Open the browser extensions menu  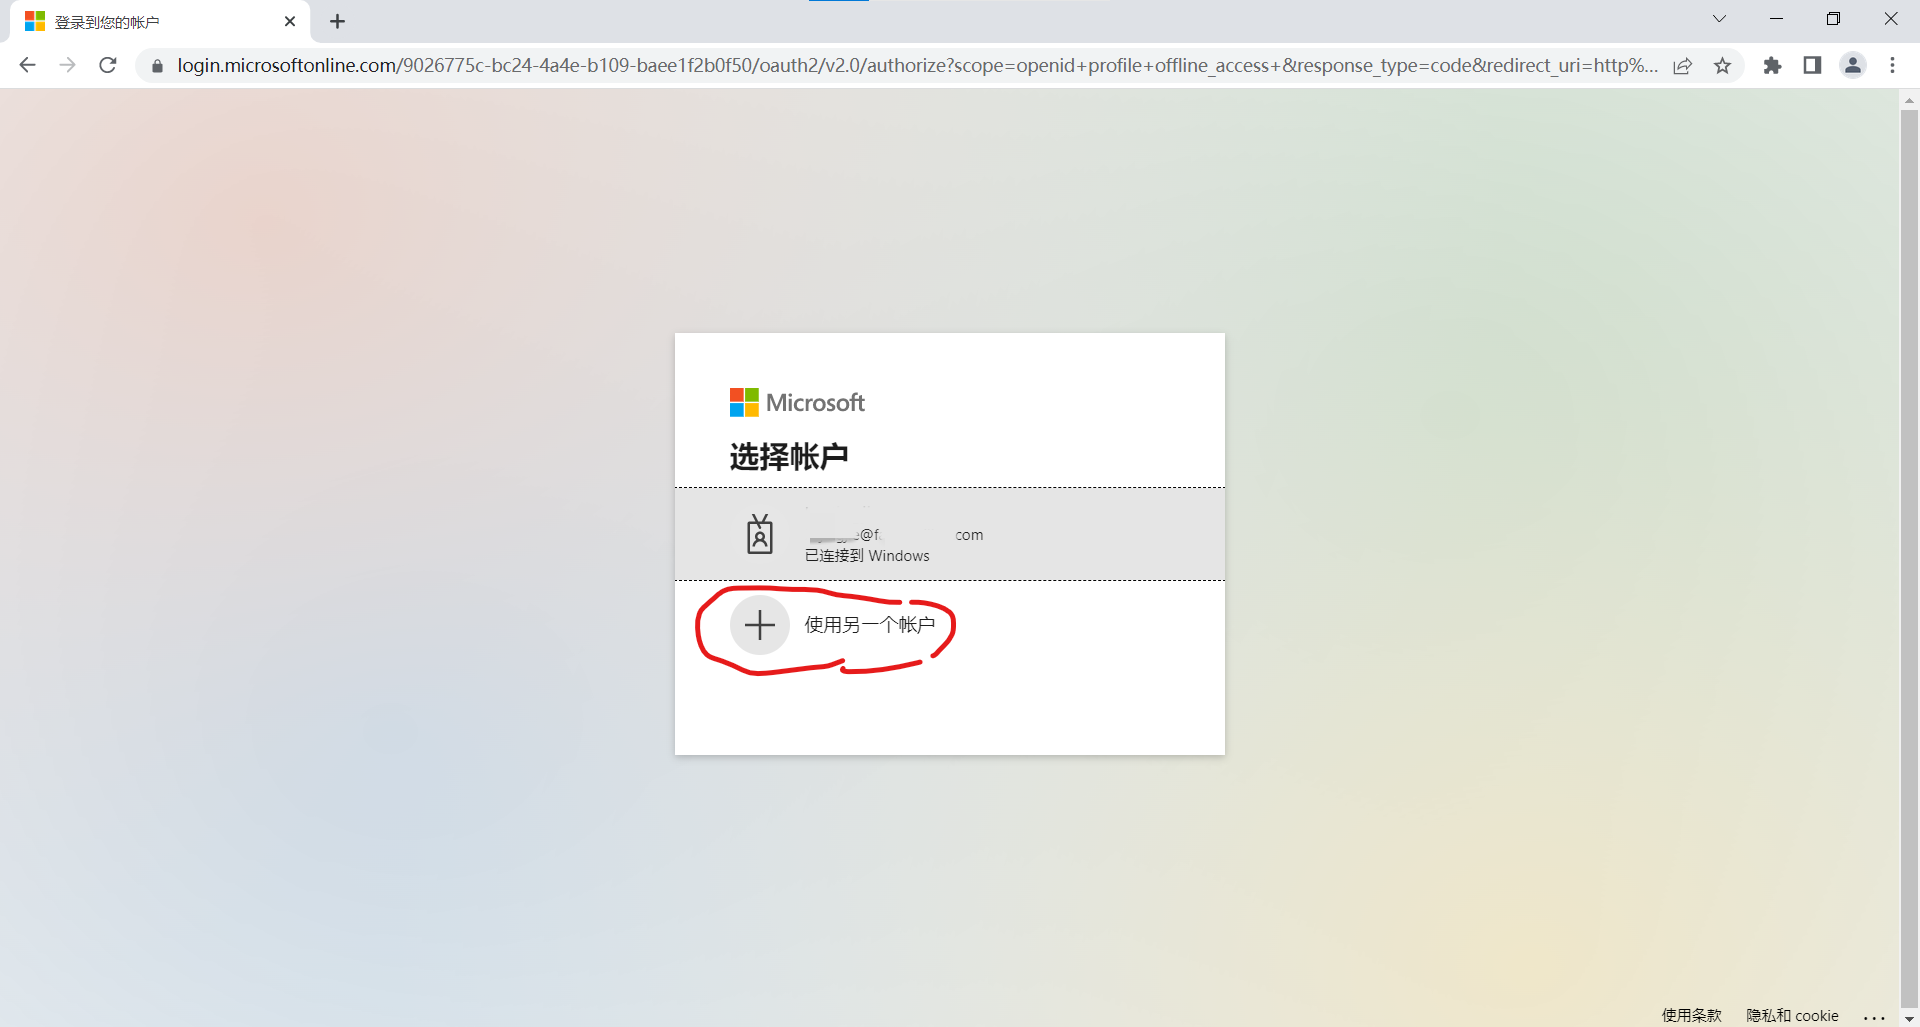[x=1772, y=65]
